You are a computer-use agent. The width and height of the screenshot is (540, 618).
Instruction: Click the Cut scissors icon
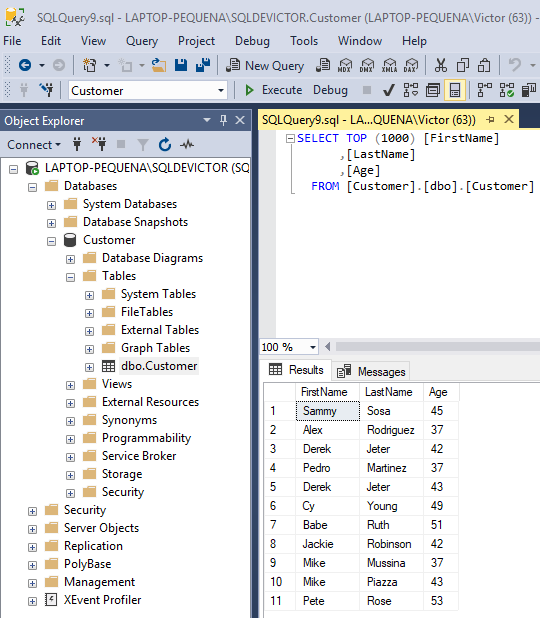click(441, 65)
